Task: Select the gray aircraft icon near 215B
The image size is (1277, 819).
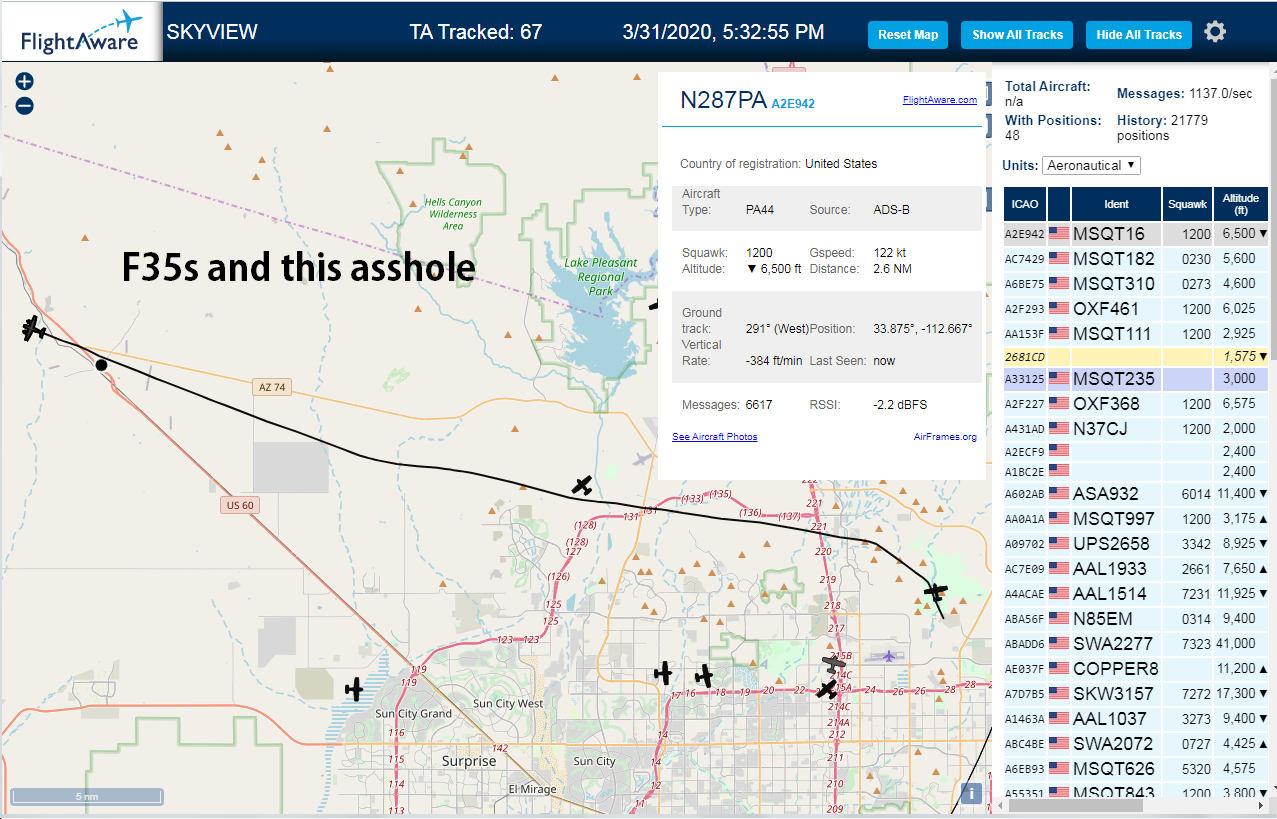Action: (x=834, y=662)
